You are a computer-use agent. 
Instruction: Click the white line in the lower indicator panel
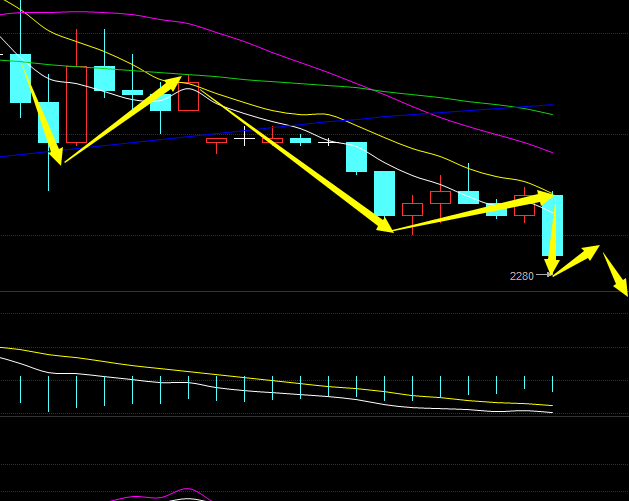[x=277, y=393]
